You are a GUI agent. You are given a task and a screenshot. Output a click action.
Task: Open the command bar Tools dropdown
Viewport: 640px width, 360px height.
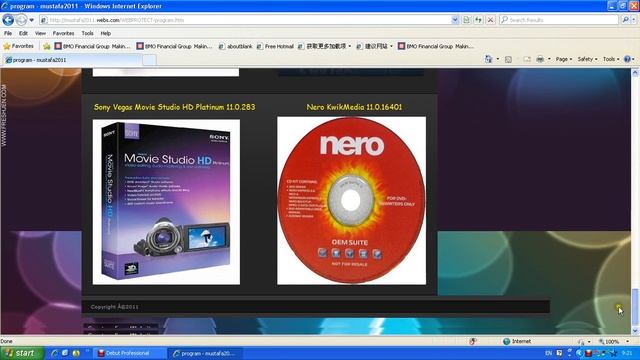coord(611,59)
